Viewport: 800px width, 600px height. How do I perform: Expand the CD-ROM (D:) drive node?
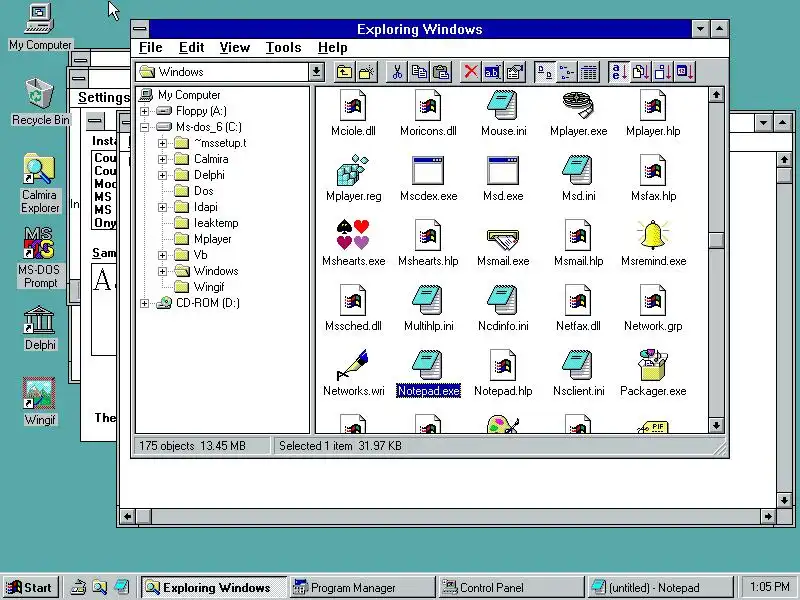click(144, 304)
